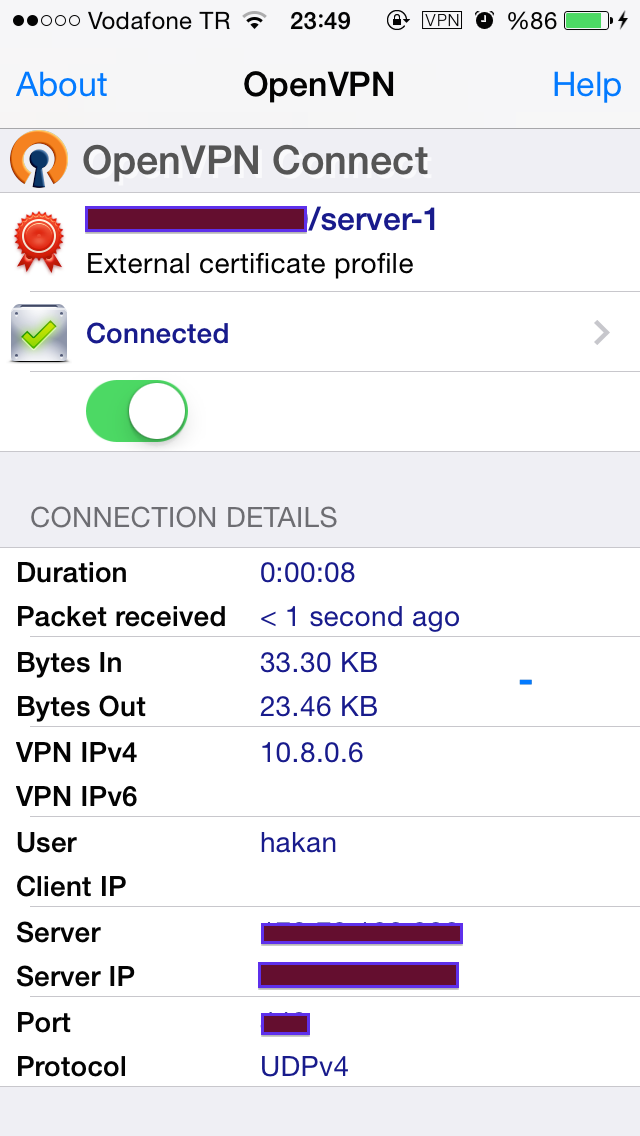Screen dimensions: 640x1136
Task: Tap the 23:49 clock in status bar
Action: coord(320,21)
